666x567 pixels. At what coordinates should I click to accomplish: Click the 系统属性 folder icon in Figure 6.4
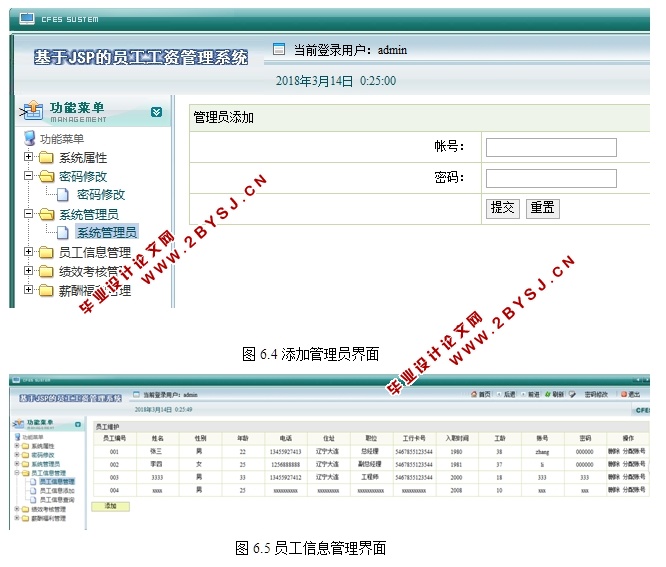[46, 158]
